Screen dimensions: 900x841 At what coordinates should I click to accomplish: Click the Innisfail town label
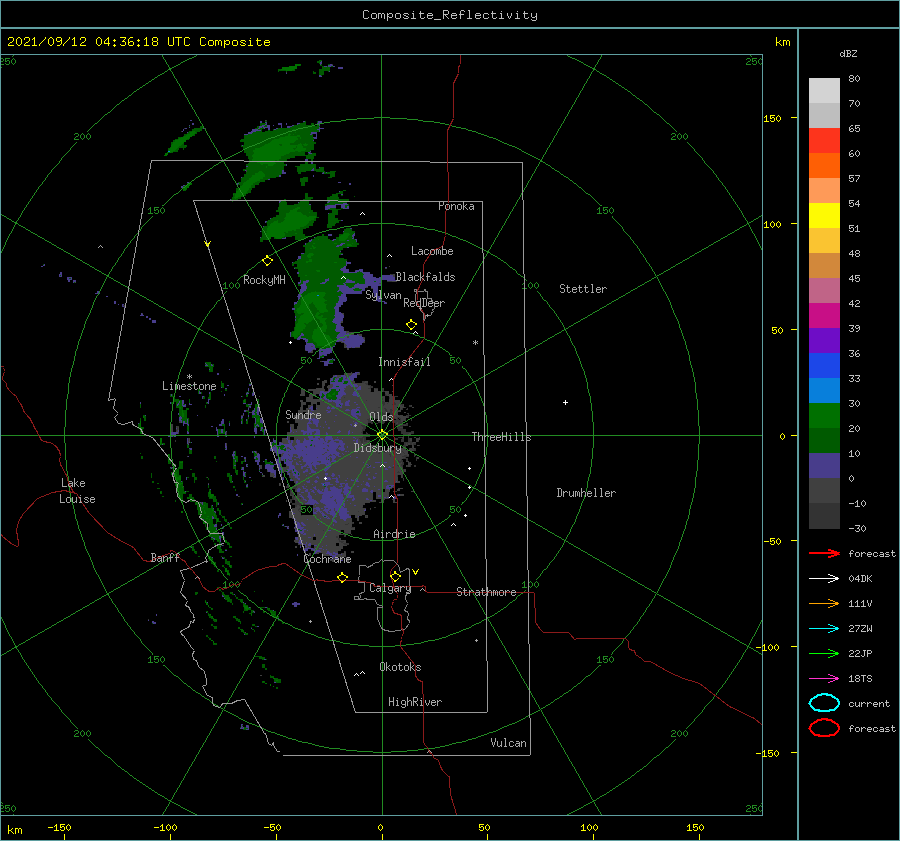click(x=404, y=362)
